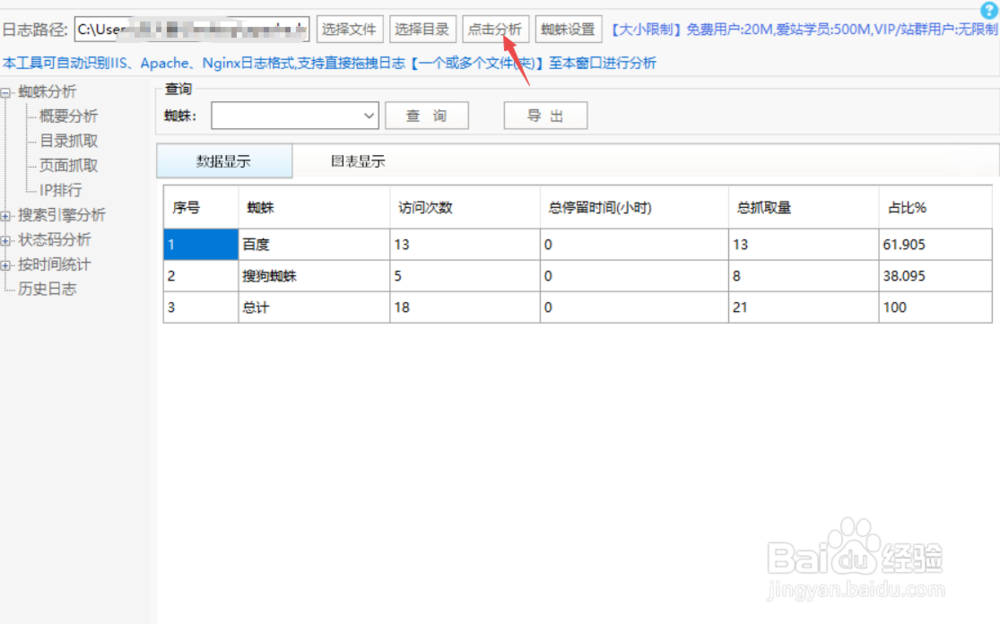Select 目录抓取 in the tree

coord(69,140)
